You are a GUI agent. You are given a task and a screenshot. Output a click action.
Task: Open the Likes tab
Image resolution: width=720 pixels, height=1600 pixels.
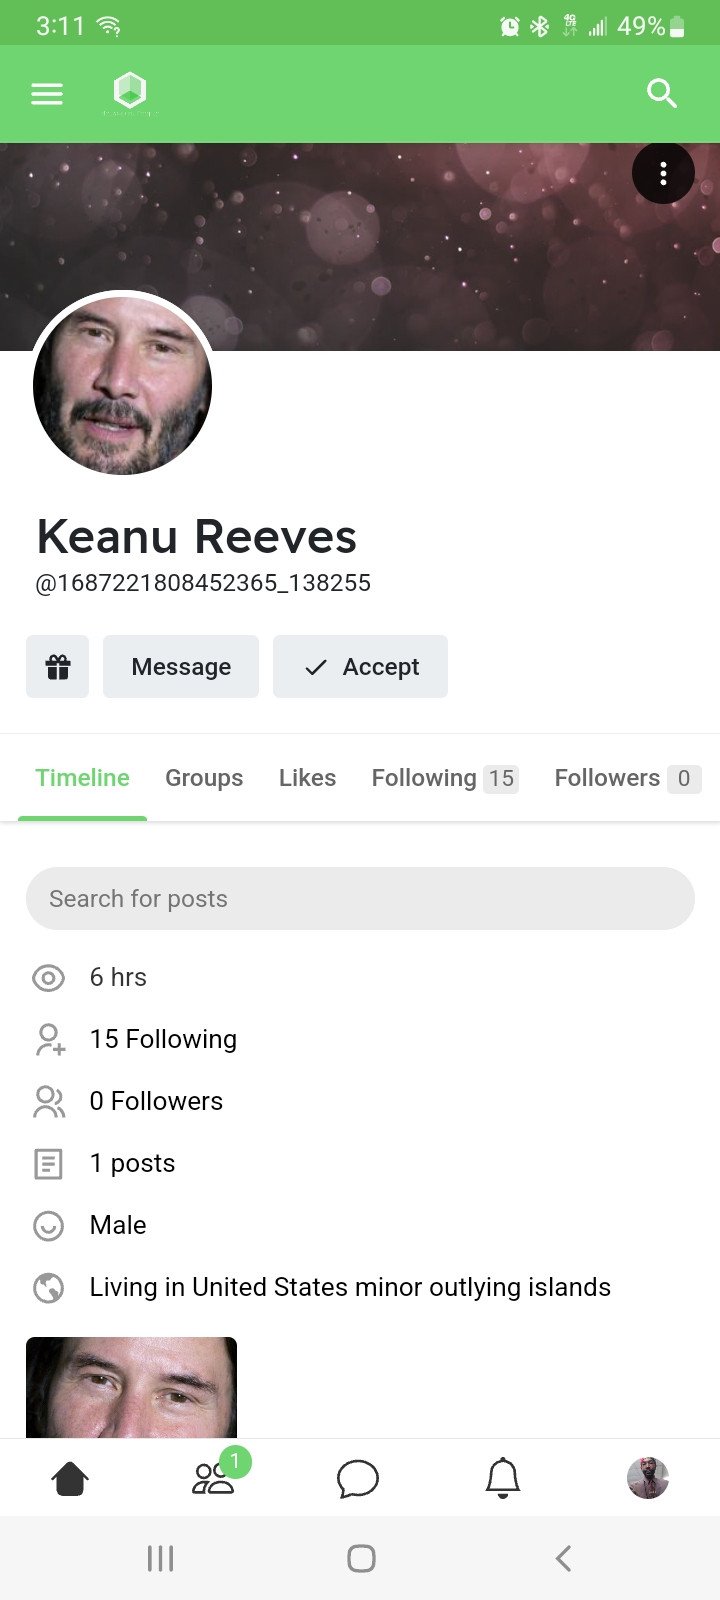[x=307, y=778]
